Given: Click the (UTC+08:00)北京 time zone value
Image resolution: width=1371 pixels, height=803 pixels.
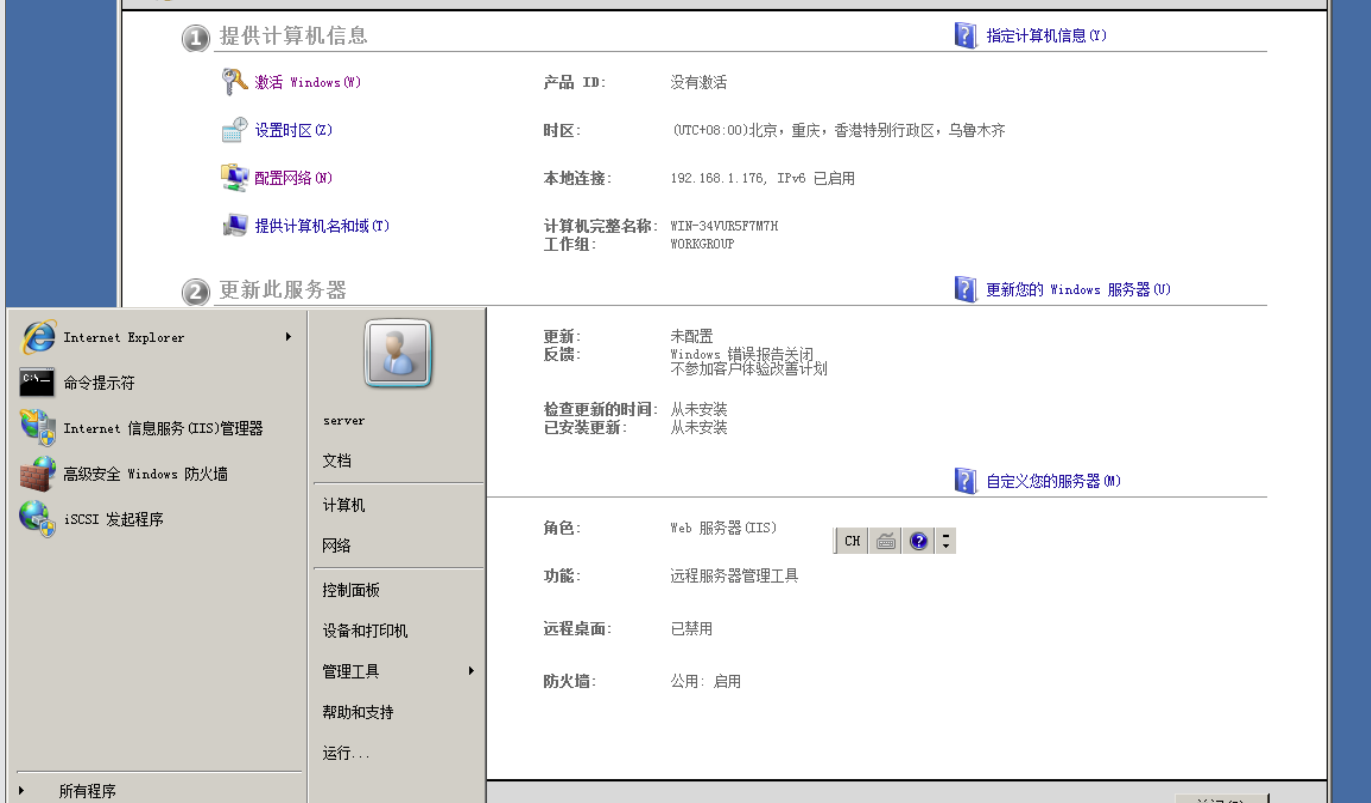Looking at the screenshot, I should (x=838, y=130).
